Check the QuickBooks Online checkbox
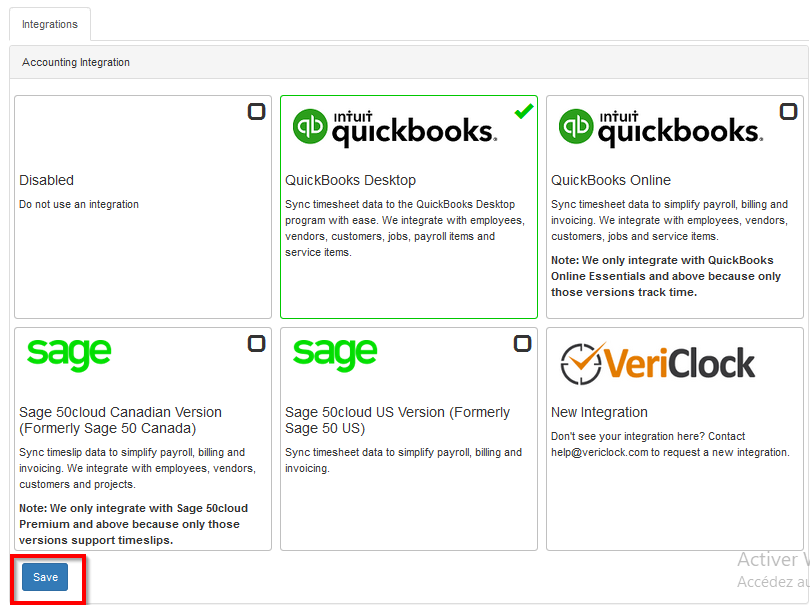Image resolution: width=810 pixels, height=605 pixels. point(788,112)
